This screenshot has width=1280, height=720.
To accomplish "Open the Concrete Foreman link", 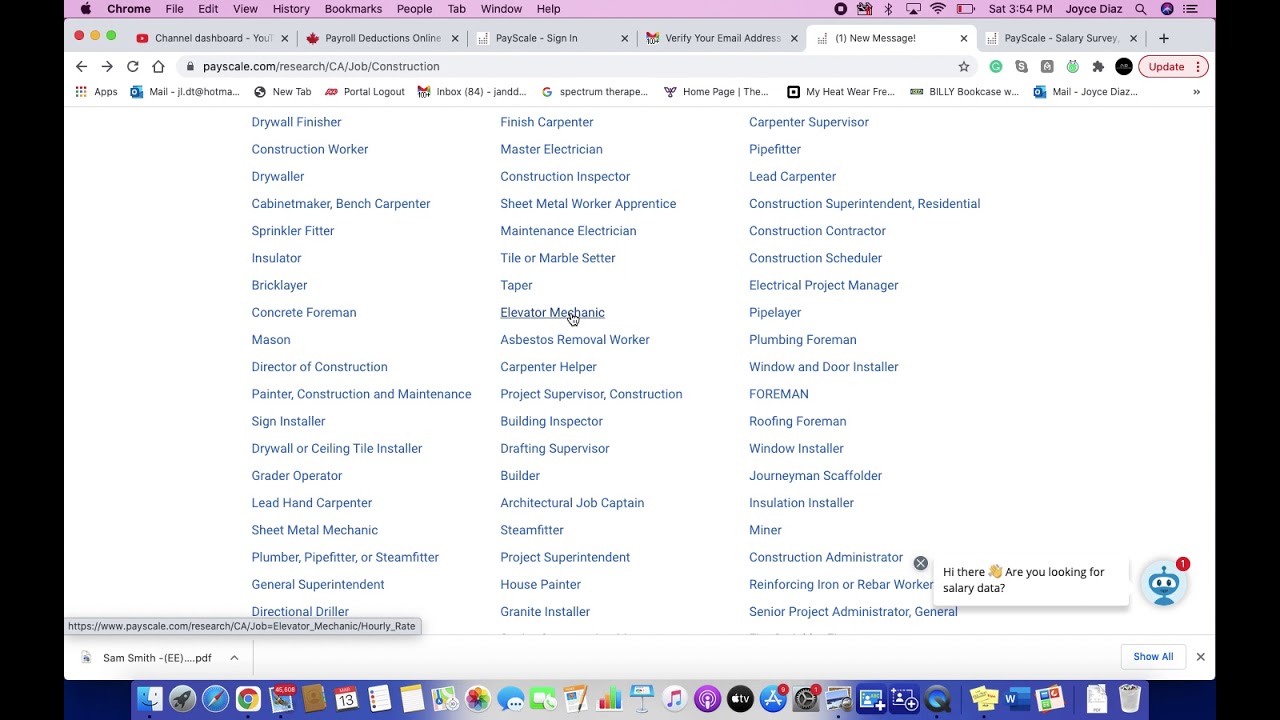I will pyautogui.click(x=303, y=312).
